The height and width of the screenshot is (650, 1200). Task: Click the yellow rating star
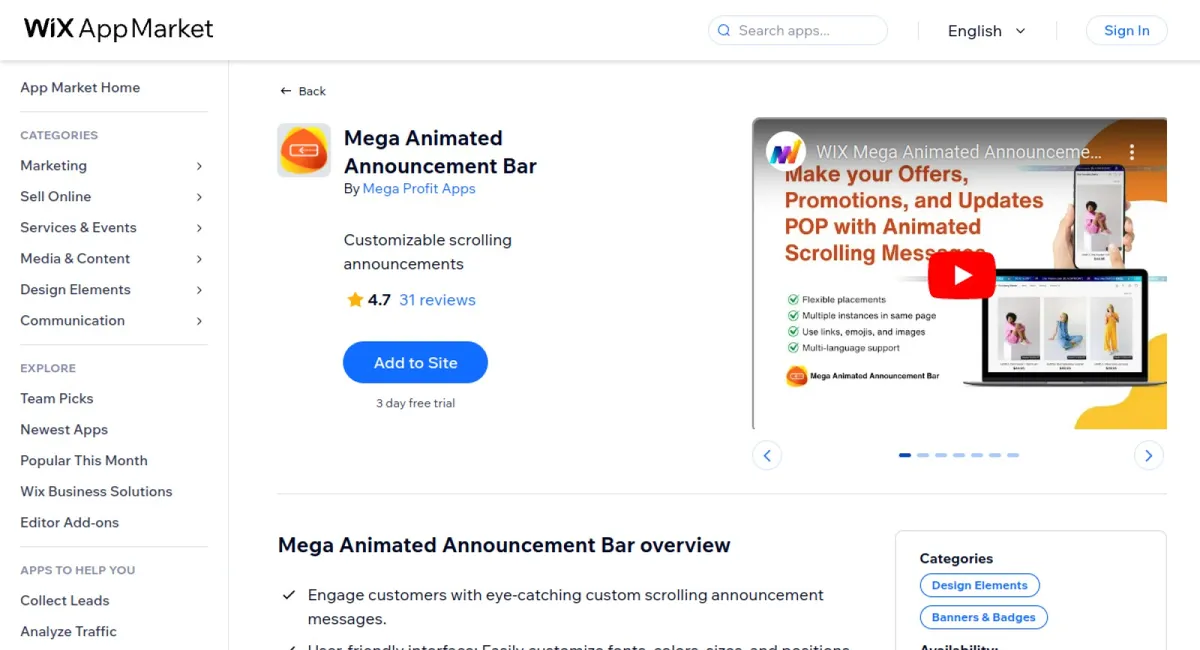pyautogui.click(x=355, y=300)
